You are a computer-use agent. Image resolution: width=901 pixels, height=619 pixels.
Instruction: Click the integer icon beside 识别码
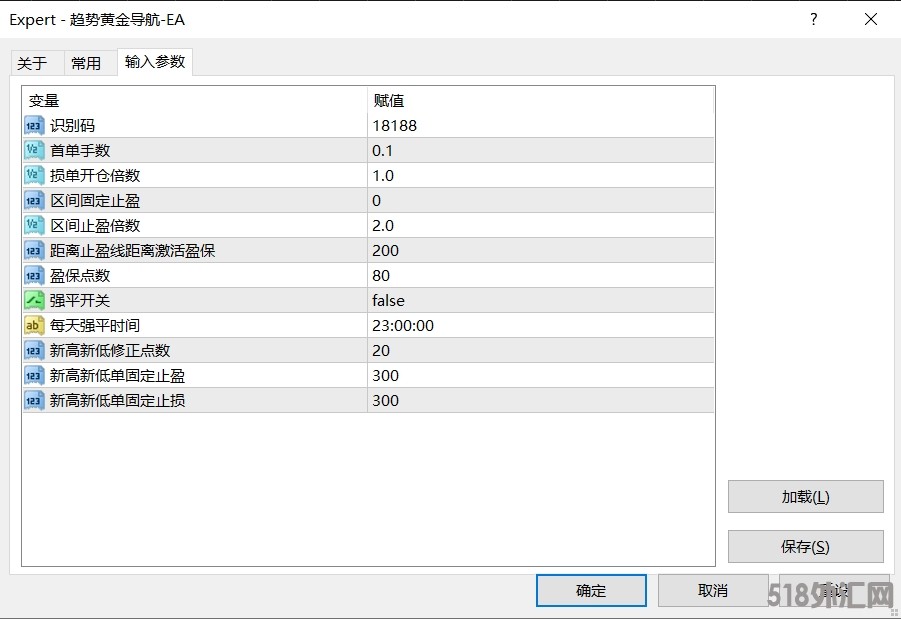point(34,126)
